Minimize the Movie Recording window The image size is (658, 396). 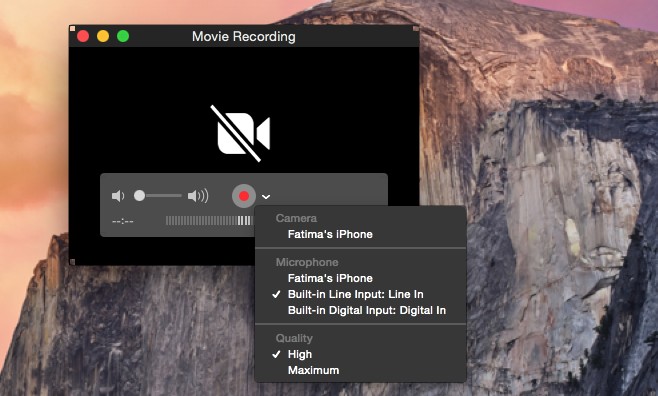click(103, 36)
